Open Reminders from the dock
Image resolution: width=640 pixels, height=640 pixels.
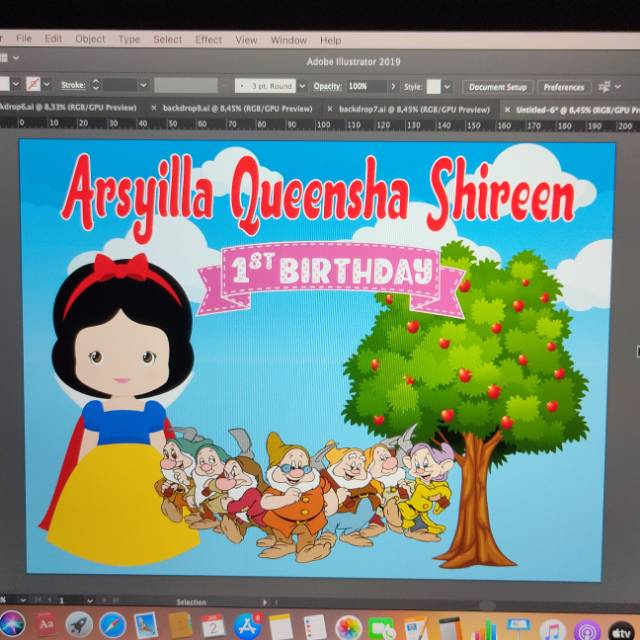coord(315,627)
